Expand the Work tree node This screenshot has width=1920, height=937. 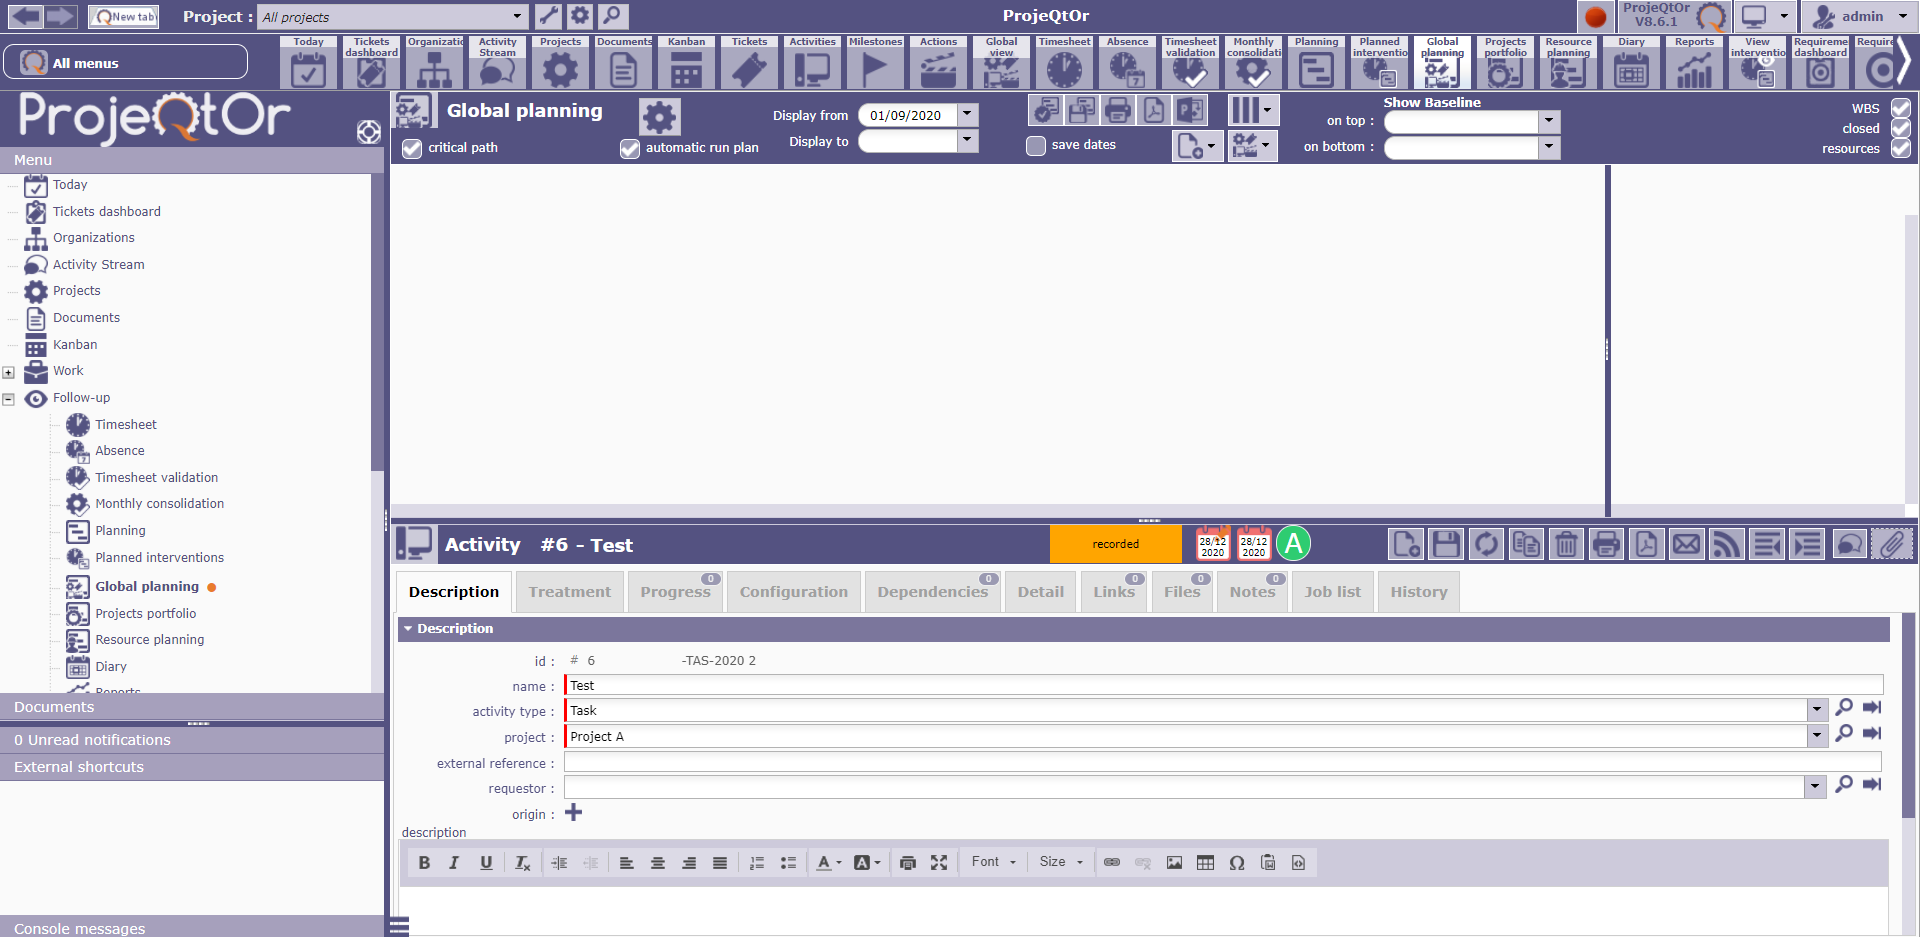click(8, 372)
